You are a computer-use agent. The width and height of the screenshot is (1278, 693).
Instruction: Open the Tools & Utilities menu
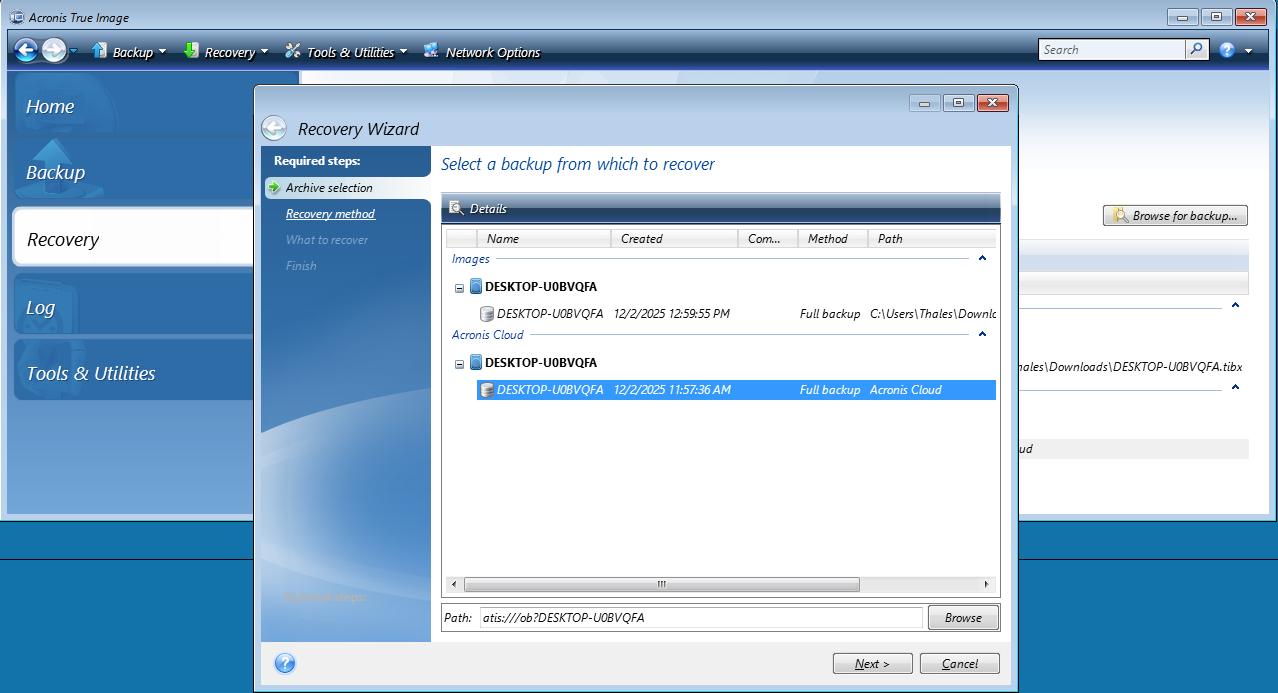click(x=346, y=50)
